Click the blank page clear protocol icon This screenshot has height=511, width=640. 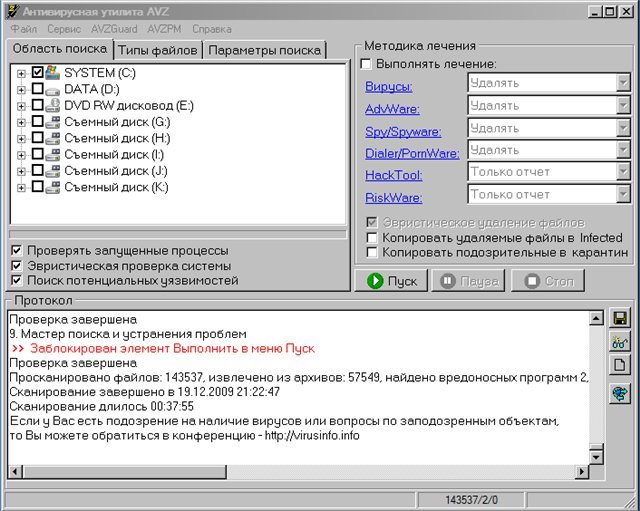pos(619,367)
